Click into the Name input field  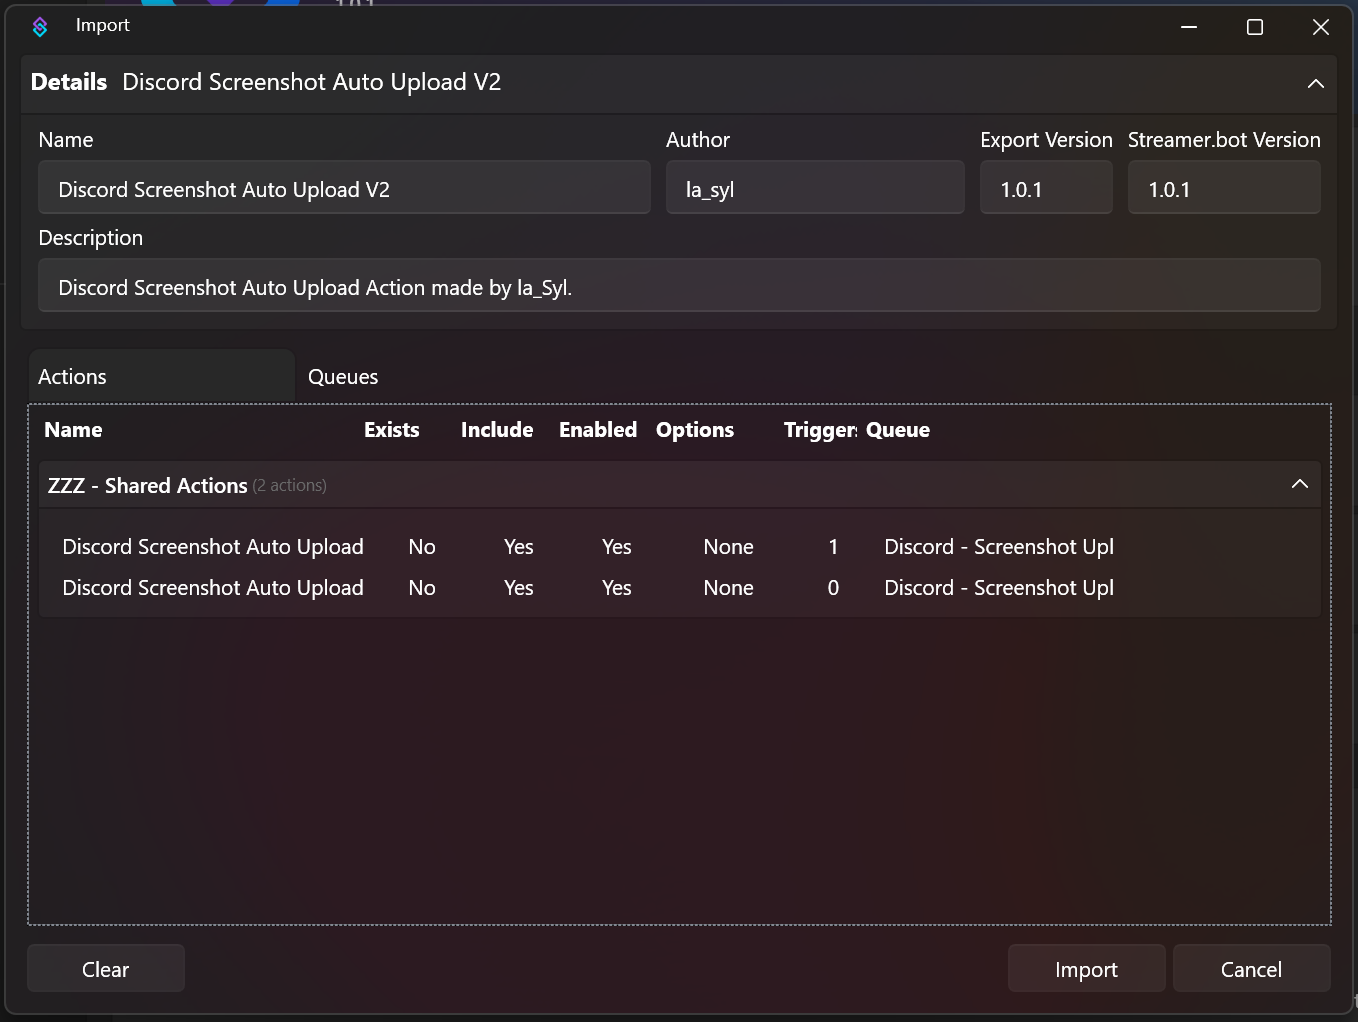coord(344,189)
